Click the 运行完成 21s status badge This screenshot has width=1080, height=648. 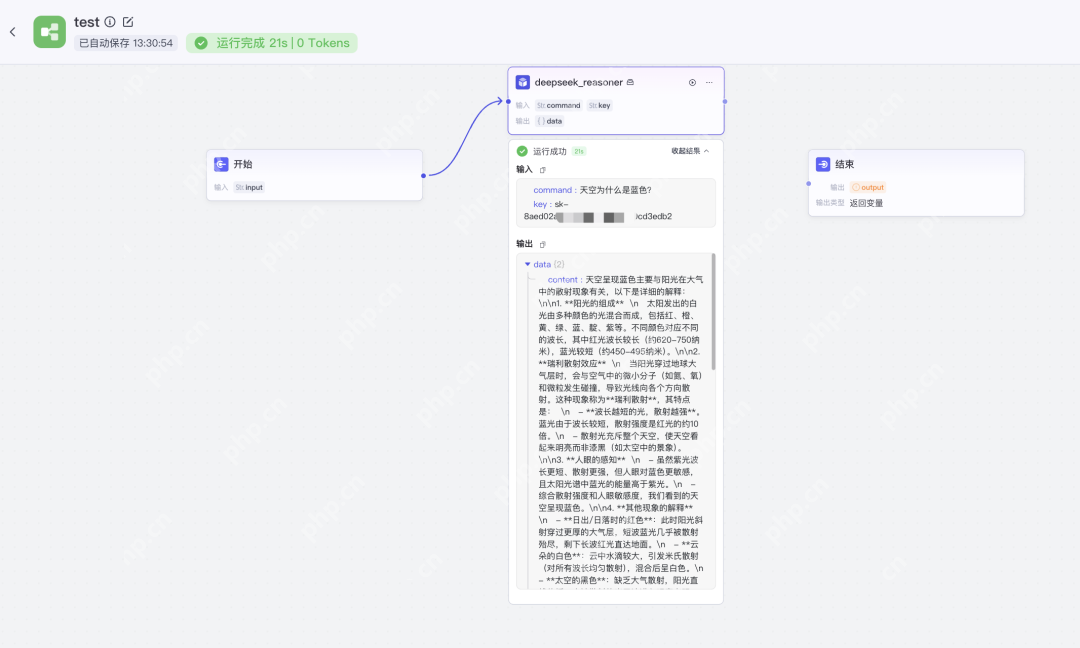(271, 43)
